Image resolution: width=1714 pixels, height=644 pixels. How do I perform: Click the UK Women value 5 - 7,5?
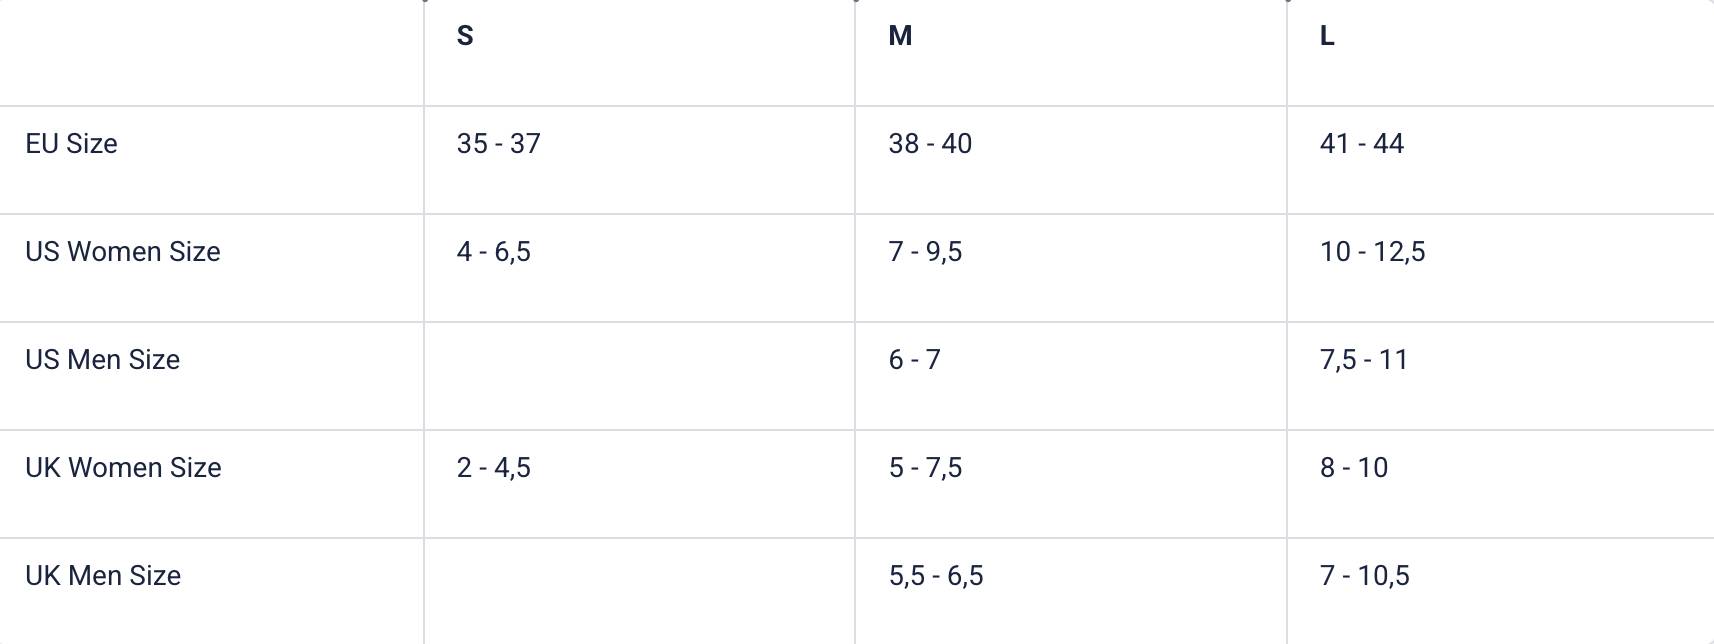(x=925, y=468)
